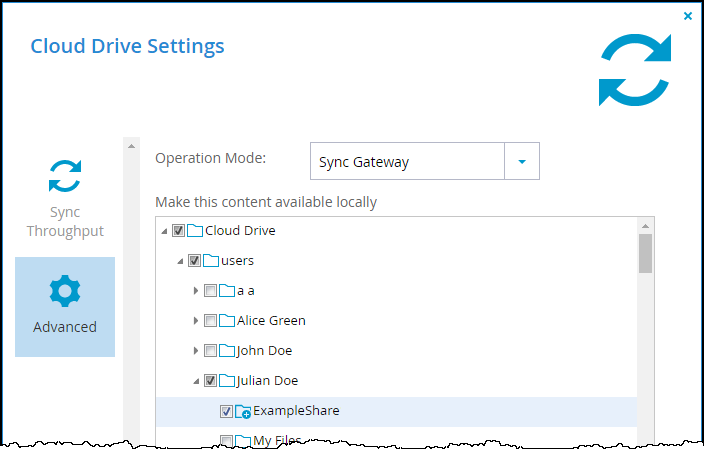704x449 pixels.
Task: Click the Cloud Drive folder icon
Action: [195, 231]
